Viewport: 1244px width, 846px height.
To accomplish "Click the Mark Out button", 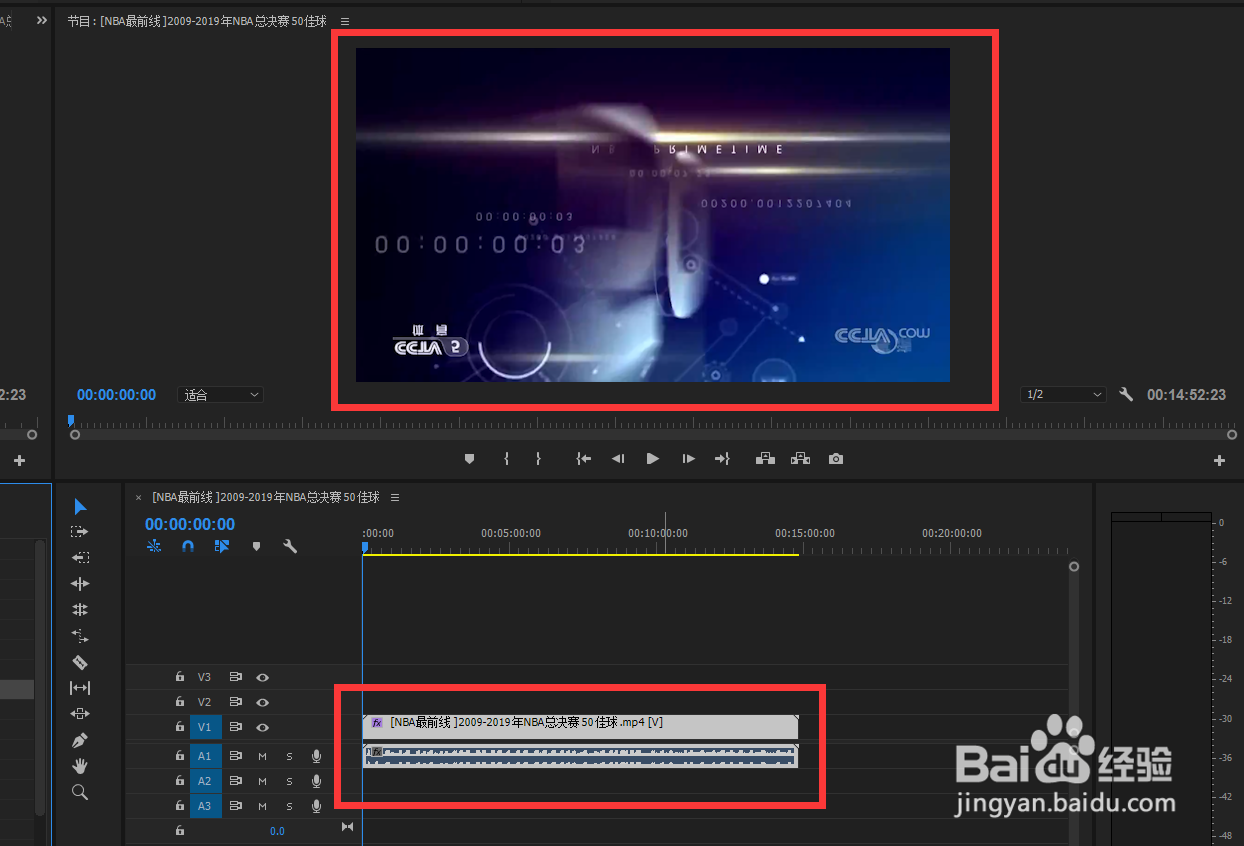I will coord(538,459).
